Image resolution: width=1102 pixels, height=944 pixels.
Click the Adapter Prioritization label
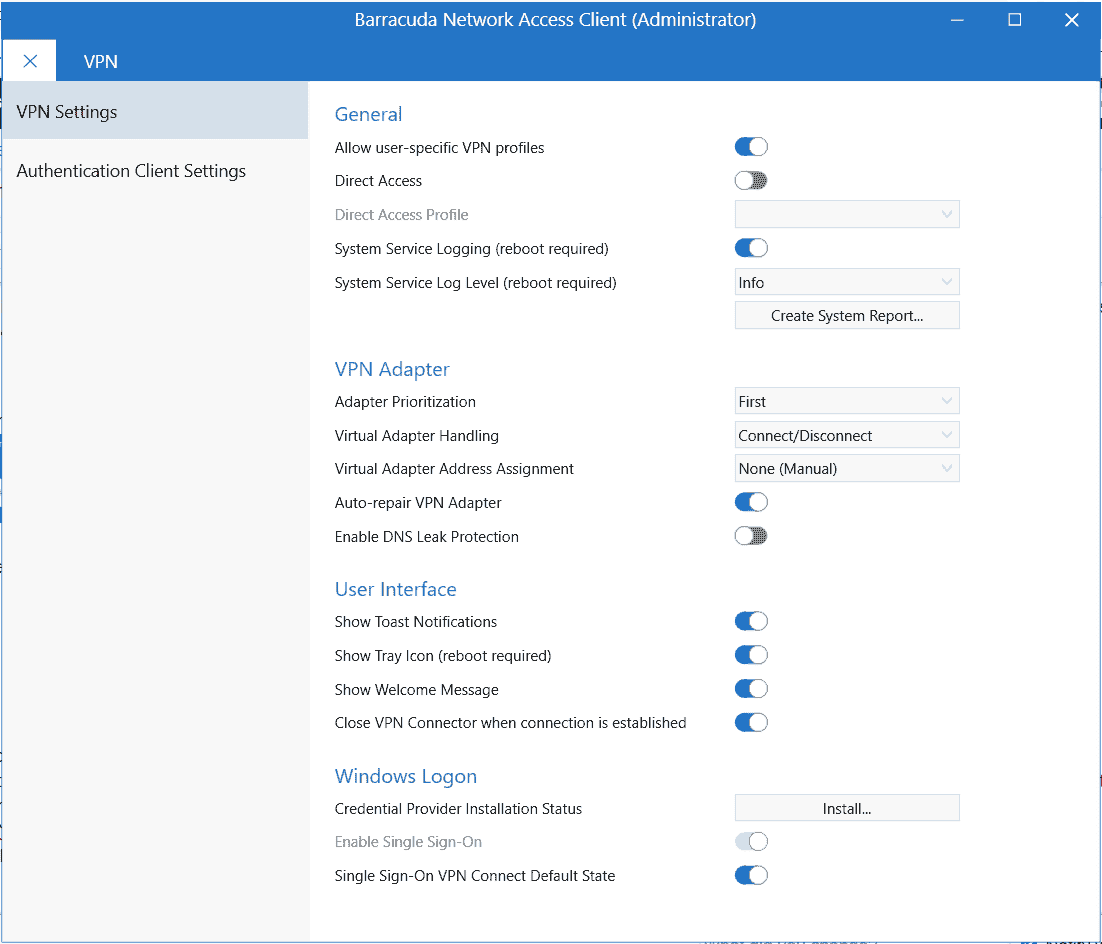[405, 401]
